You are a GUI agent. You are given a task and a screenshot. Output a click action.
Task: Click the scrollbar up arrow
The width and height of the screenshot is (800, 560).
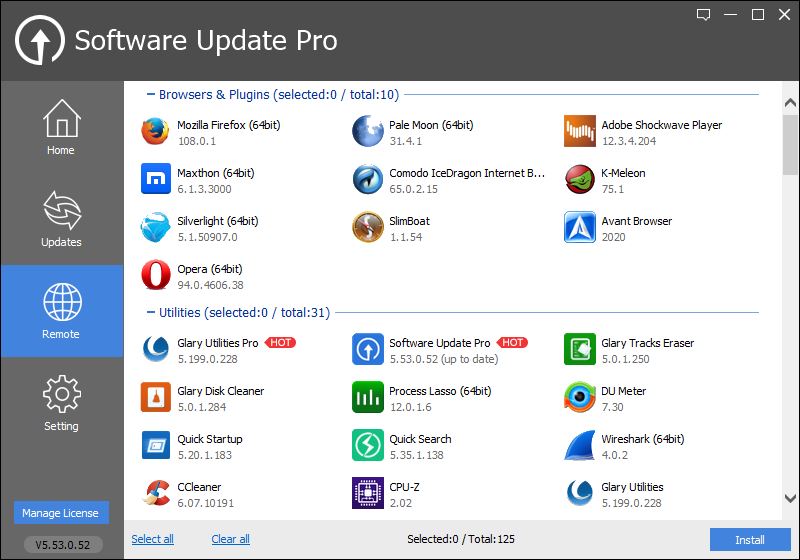[x=790, y=103]
